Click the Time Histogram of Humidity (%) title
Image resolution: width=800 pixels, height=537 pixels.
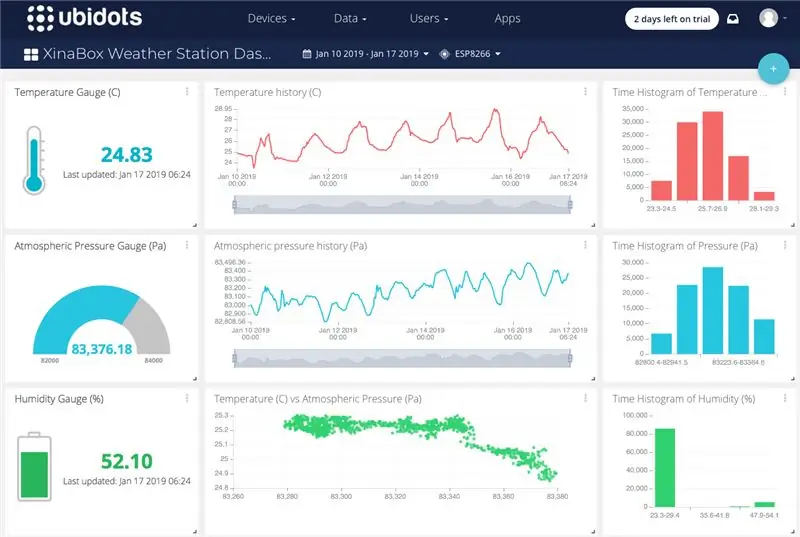(684, 399)
